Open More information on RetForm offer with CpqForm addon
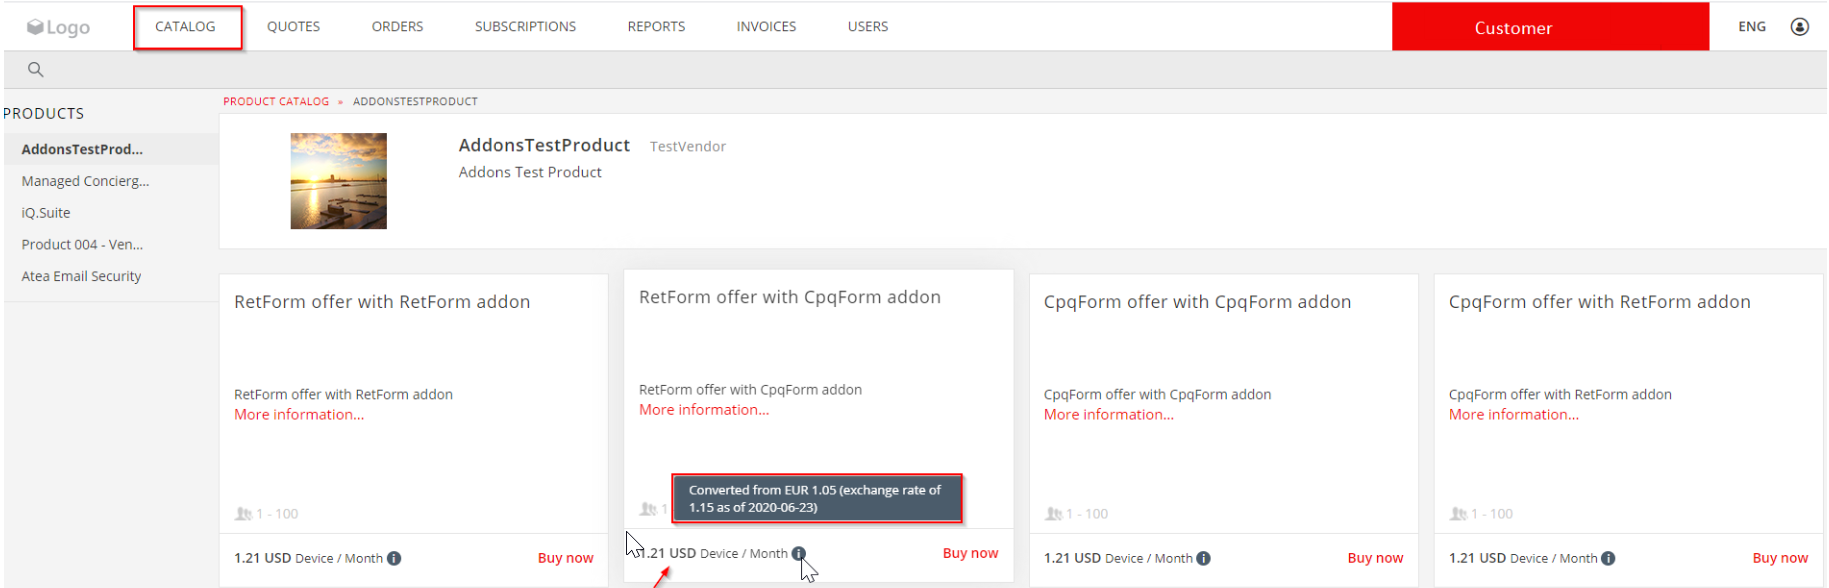The height and width of the screenshot is (588, 1829). point(704,410)
